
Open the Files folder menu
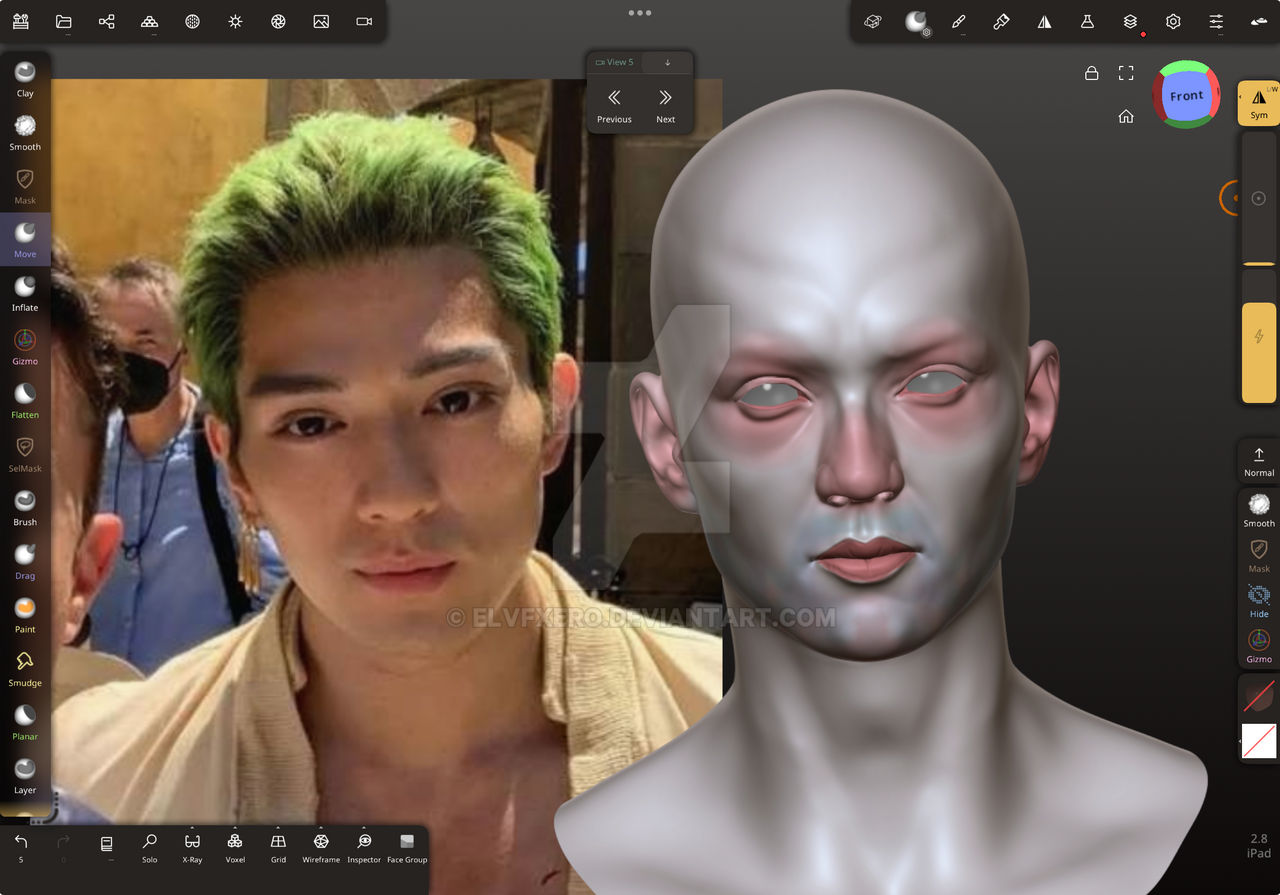point(63,21)
